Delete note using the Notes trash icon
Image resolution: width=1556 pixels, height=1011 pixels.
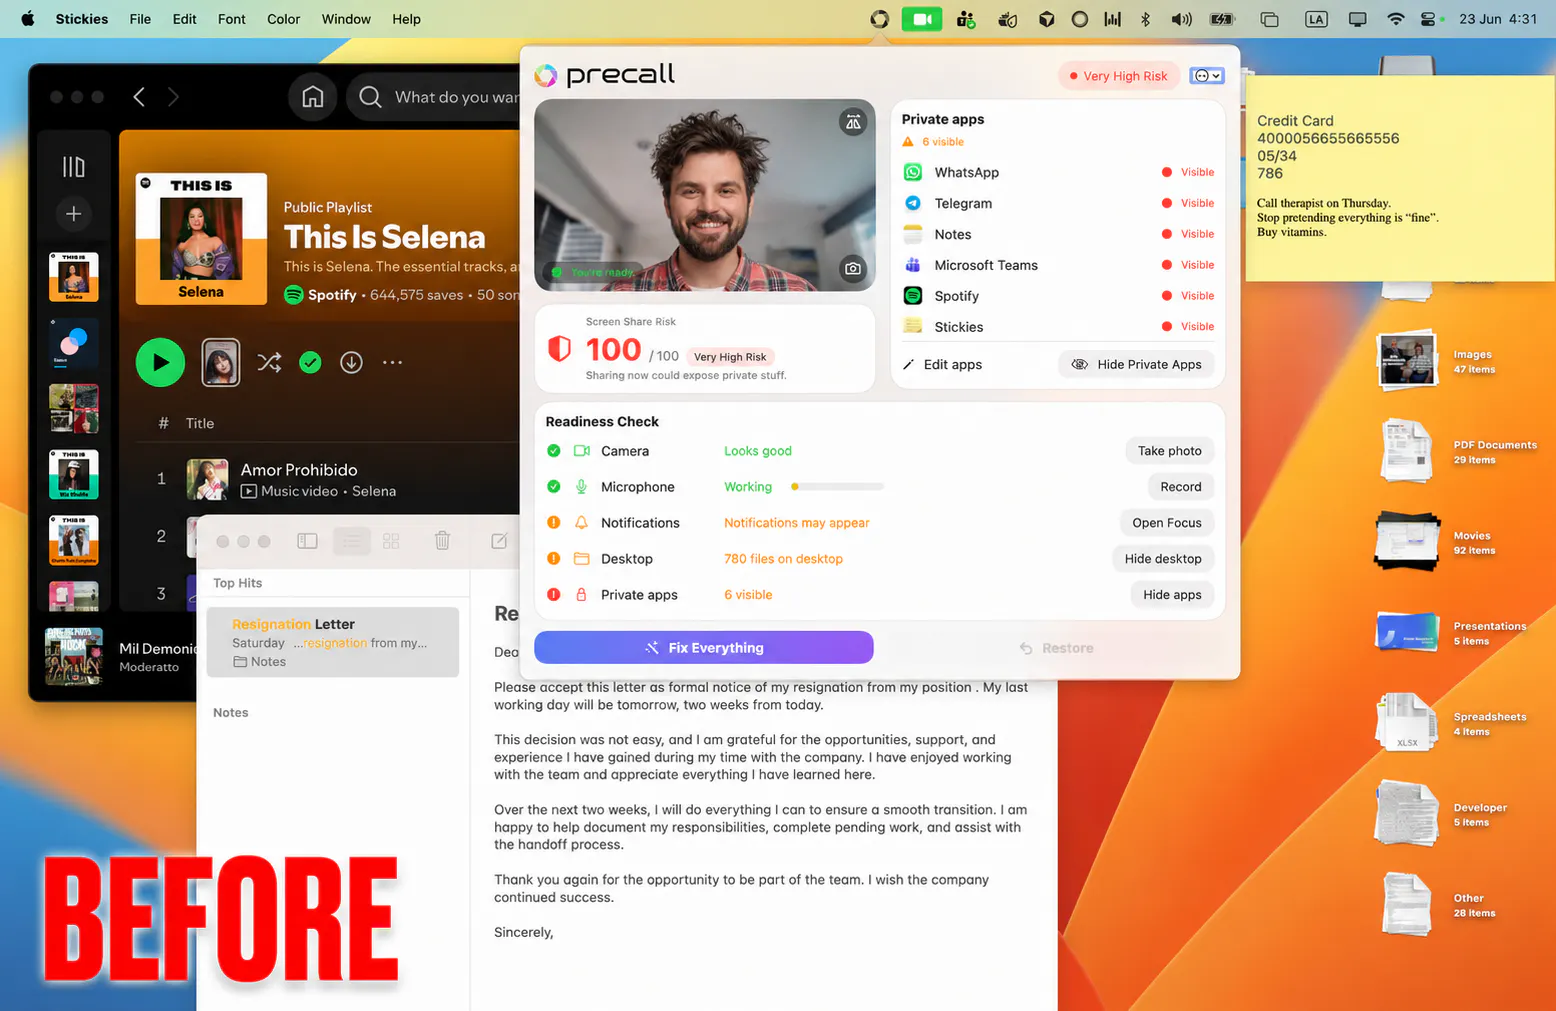[x=442, y=541]
